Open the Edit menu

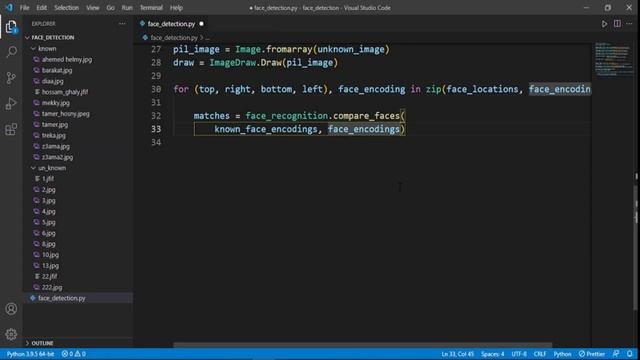pyautogui.click(x=41, y=8)
